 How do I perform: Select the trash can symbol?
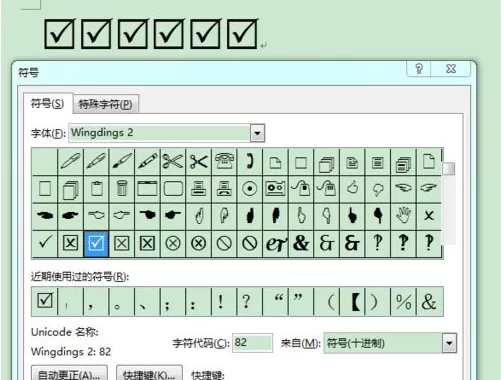click(x=122, y=189)
